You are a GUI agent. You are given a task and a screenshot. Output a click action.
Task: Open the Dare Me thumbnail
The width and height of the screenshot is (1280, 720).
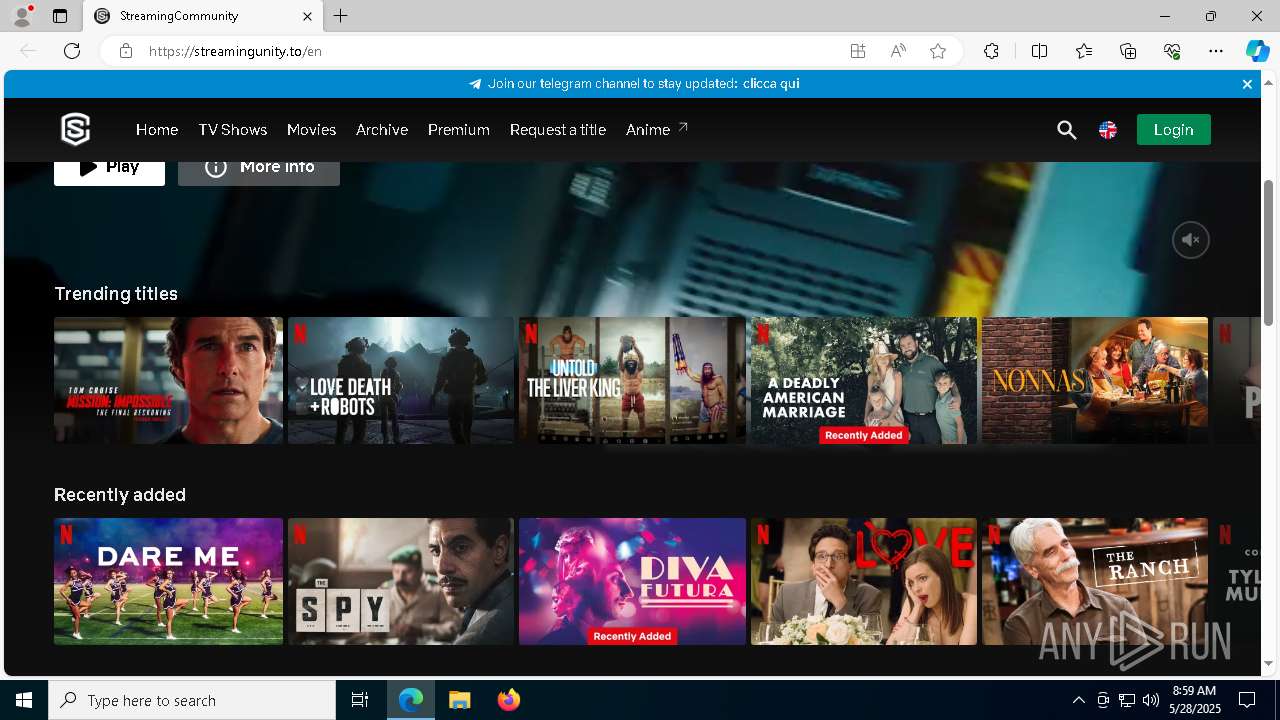pyautogui.click(x=168, y=581)
